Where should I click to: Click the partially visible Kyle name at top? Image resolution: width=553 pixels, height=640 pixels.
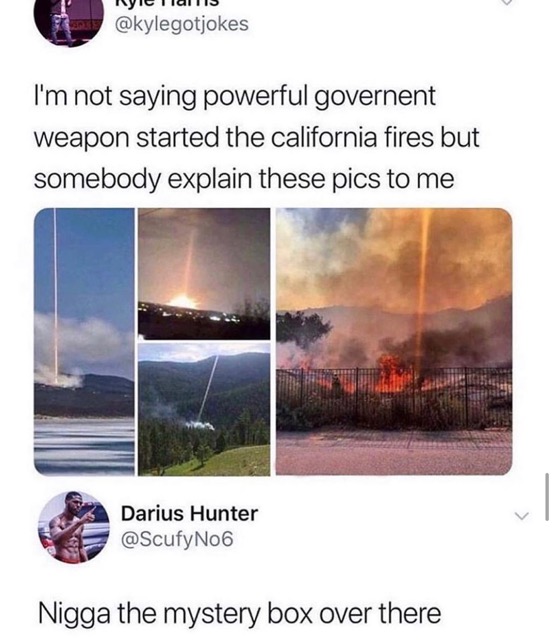pos(168,3)
